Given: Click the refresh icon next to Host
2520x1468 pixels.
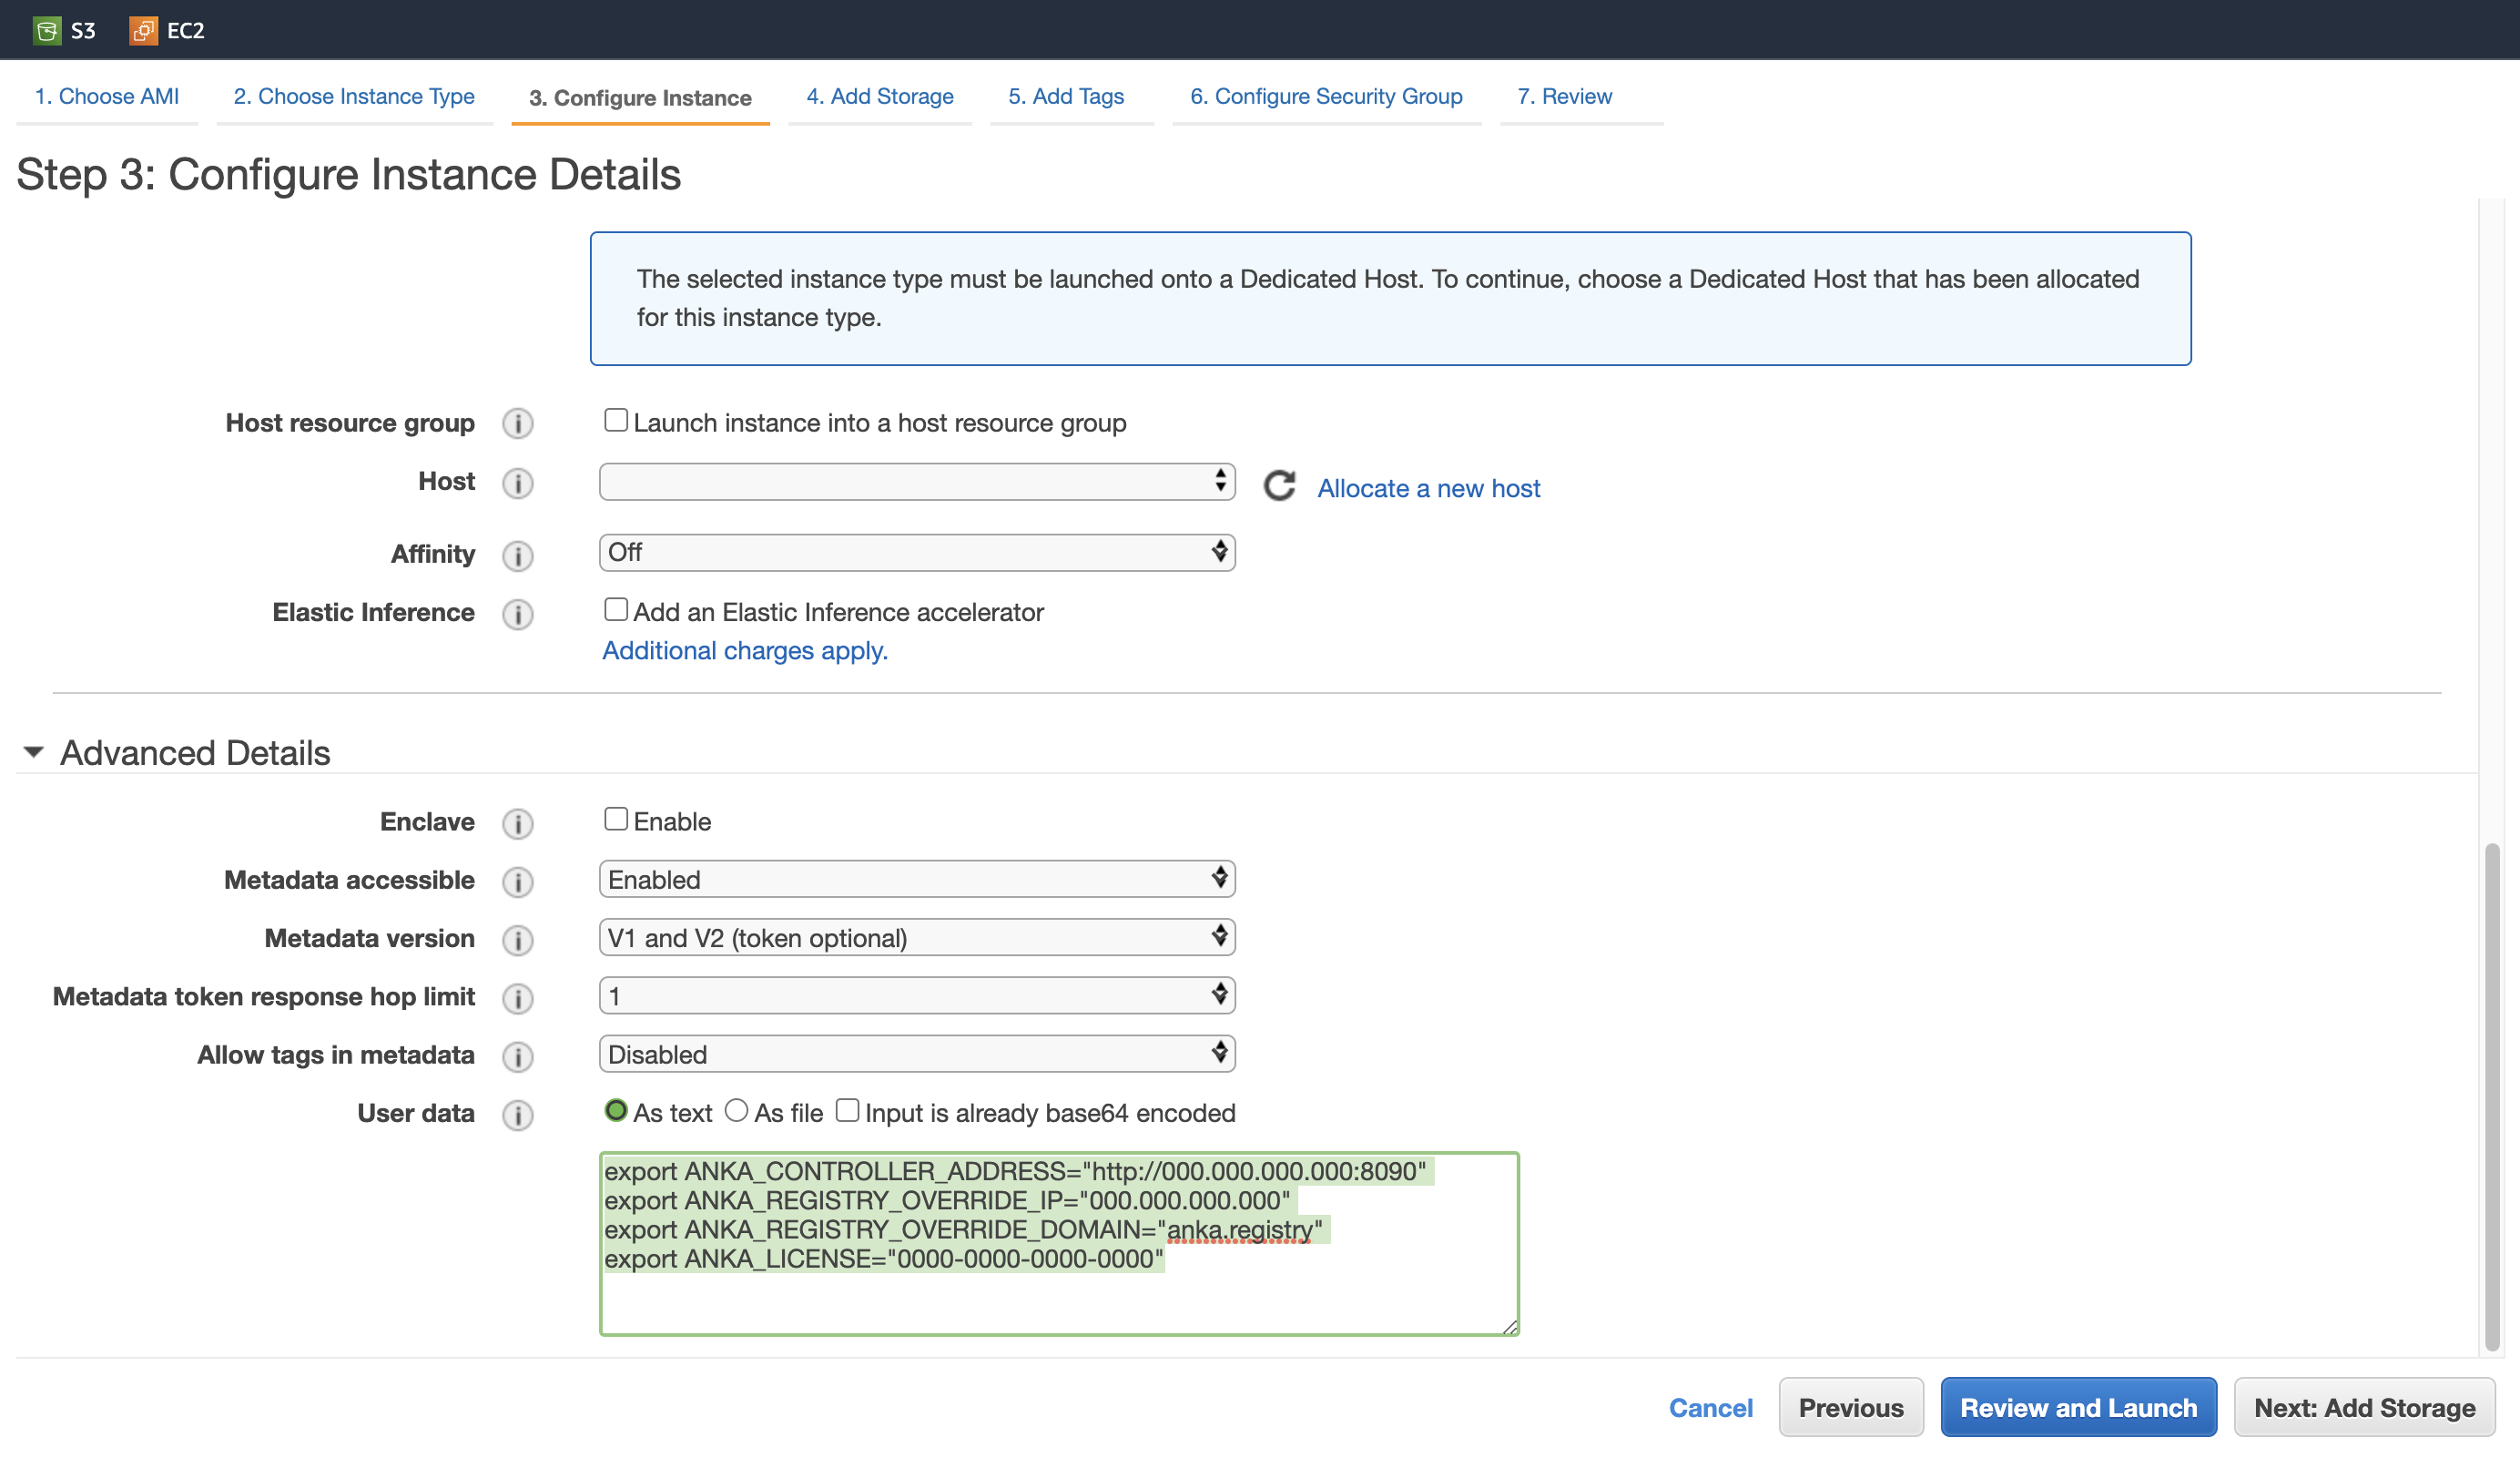Looking at the screenshot, I should [1279, 486].
